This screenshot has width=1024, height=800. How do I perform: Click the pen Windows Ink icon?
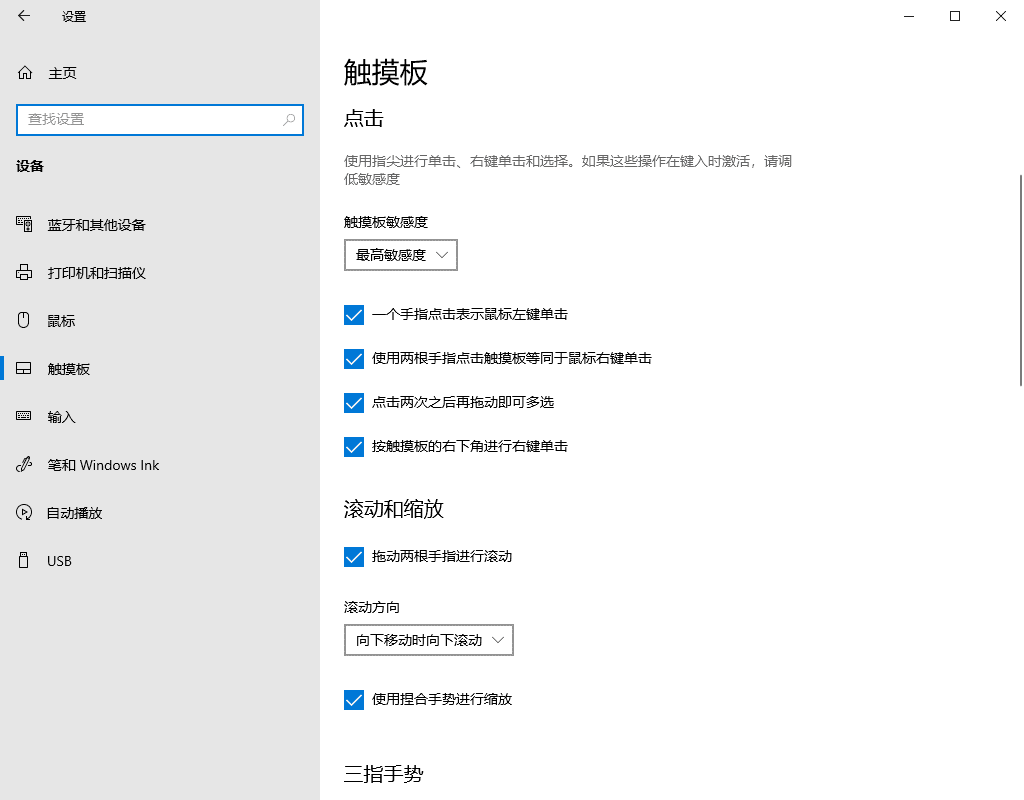24,464
